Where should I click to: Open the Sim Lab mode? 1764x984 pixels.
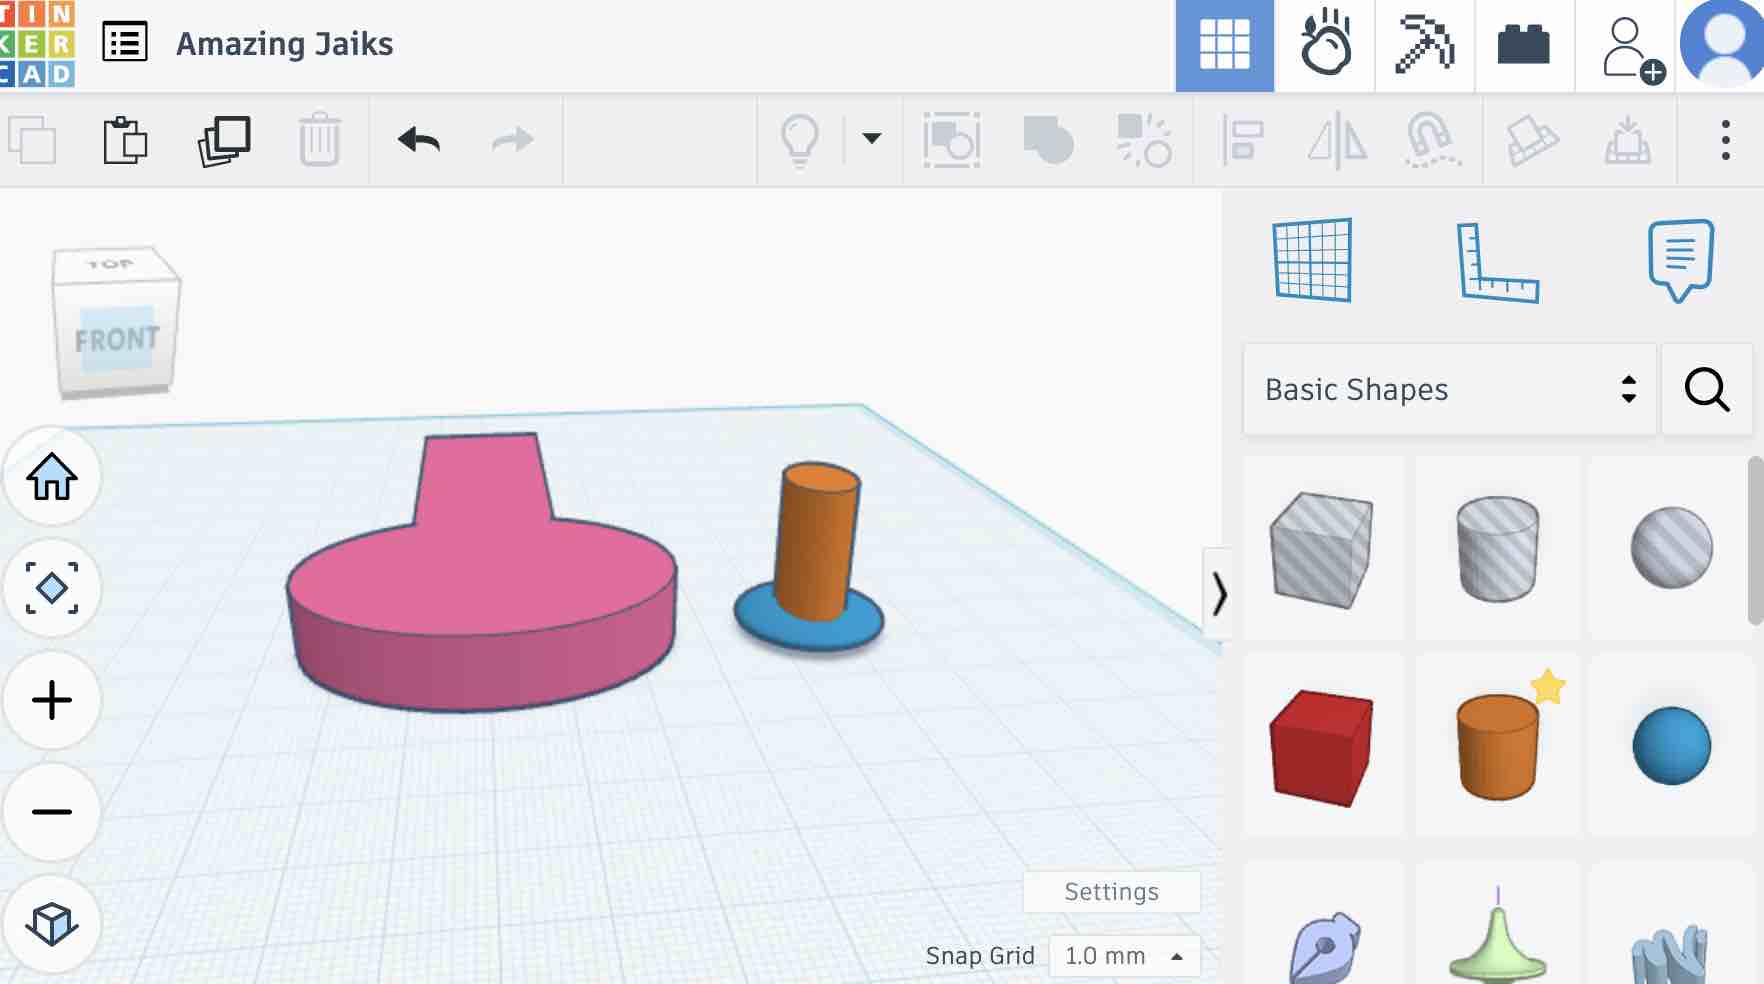pyautogui.click(x=1325, y=45)
